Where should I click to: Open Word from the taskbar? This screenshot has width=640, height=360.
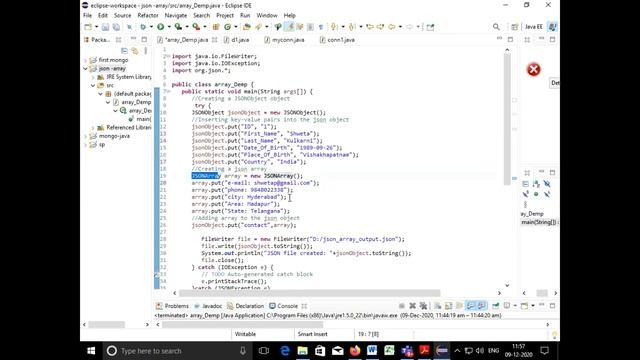372,351
